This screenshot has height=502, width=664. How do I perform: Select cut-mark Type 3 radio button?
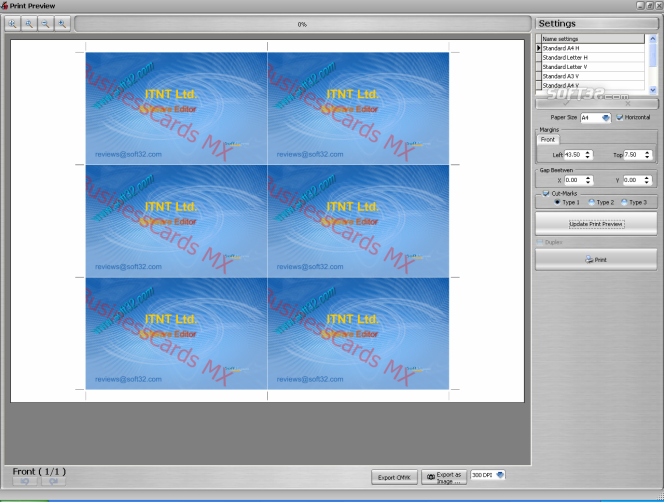point(624,202)
